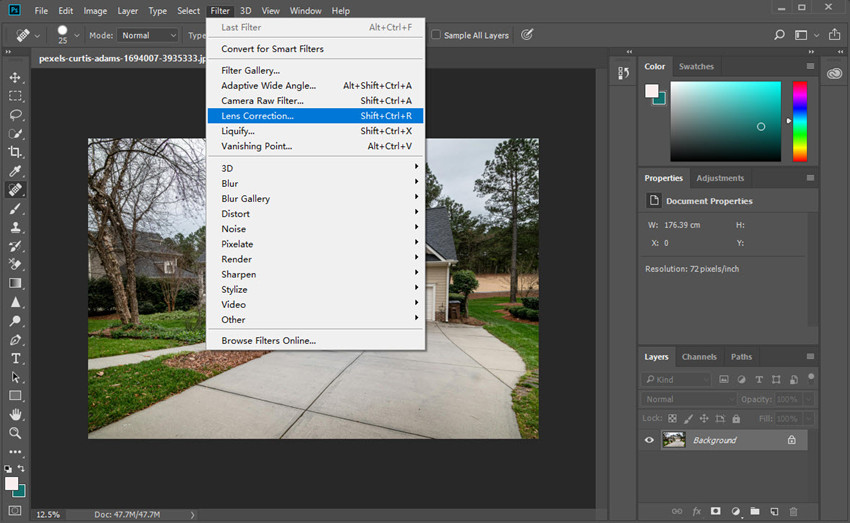Toggle type layer filter icon
The height and width of the screenshot is (523, 850).
point(759,379)
